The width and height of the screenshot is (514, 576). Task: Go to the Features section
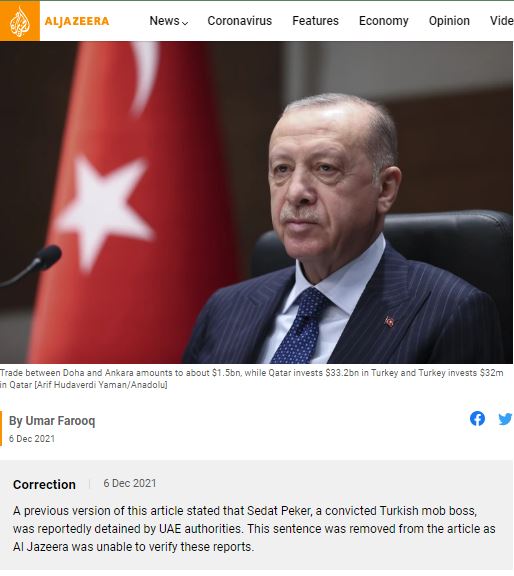(x=315, y=21)
